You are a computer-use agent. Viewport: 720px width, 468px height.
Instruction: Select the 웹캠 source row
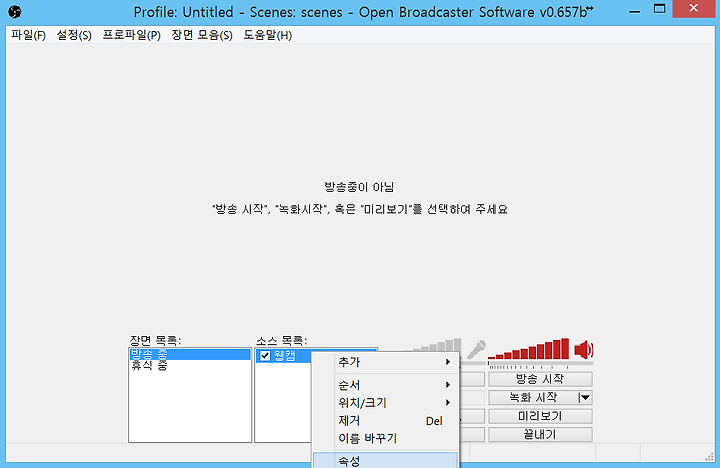pyautogui.click(x=284, y=355)
